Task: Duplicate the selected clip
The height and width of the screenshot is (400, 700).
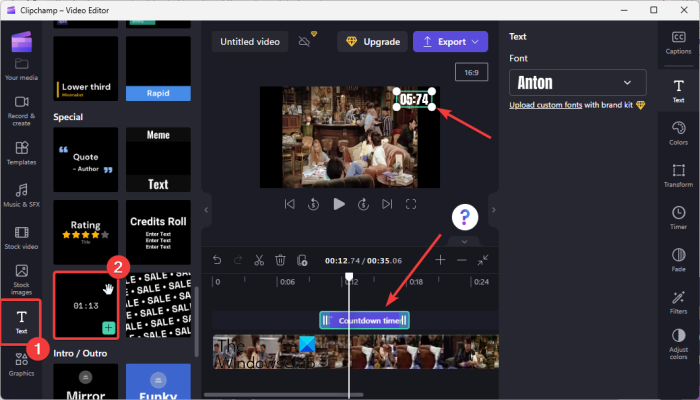Action: (302, 260)
